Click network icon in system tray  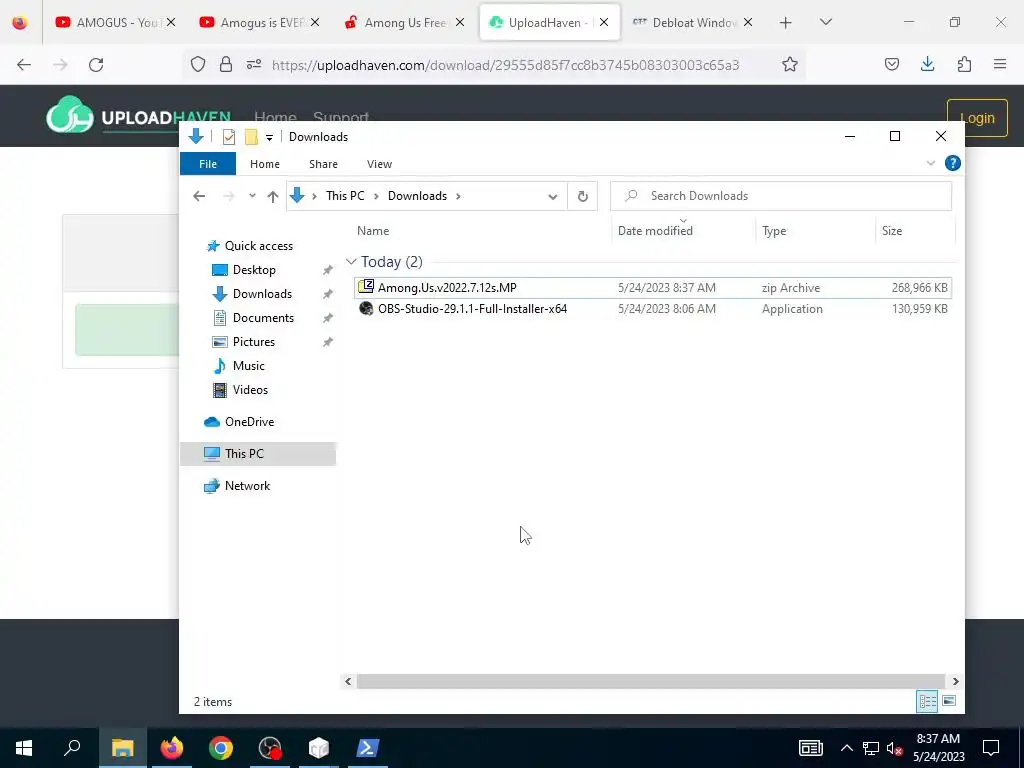(871, 748)
